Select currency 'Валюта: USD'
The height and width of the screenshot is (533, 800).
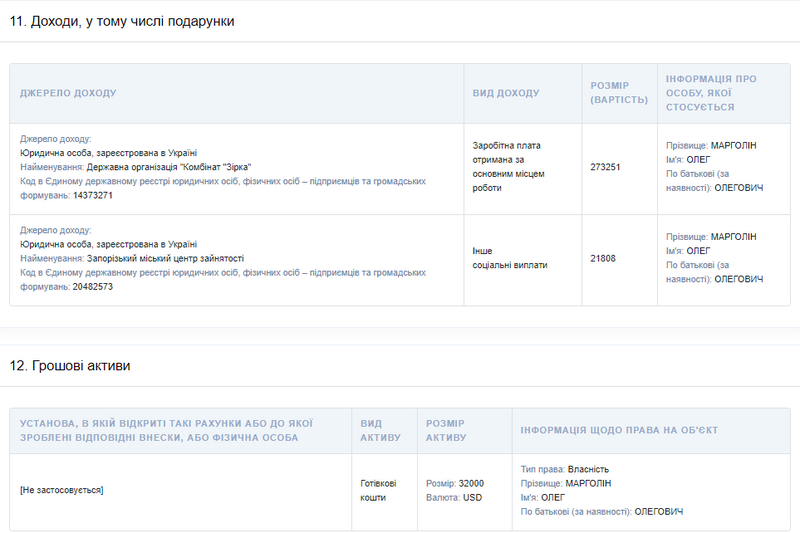454,498
